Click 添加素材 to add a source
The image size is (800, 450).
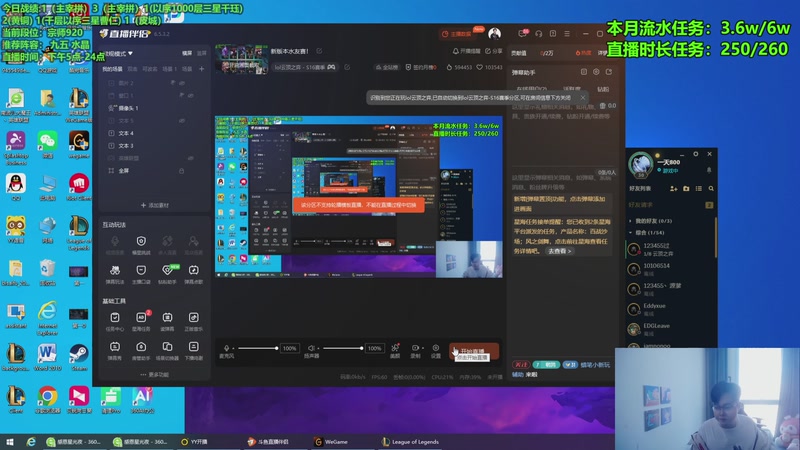(x=155, y=205)
